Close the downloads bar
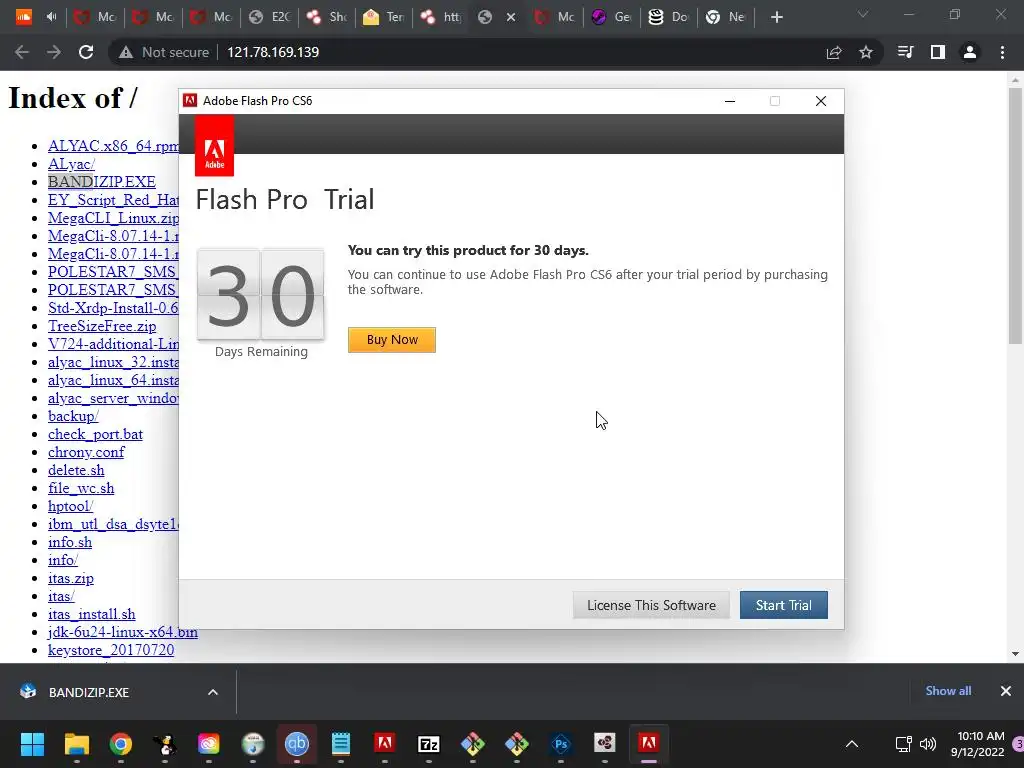Viewport: 1024px width, 768px height. (1006, 691)
